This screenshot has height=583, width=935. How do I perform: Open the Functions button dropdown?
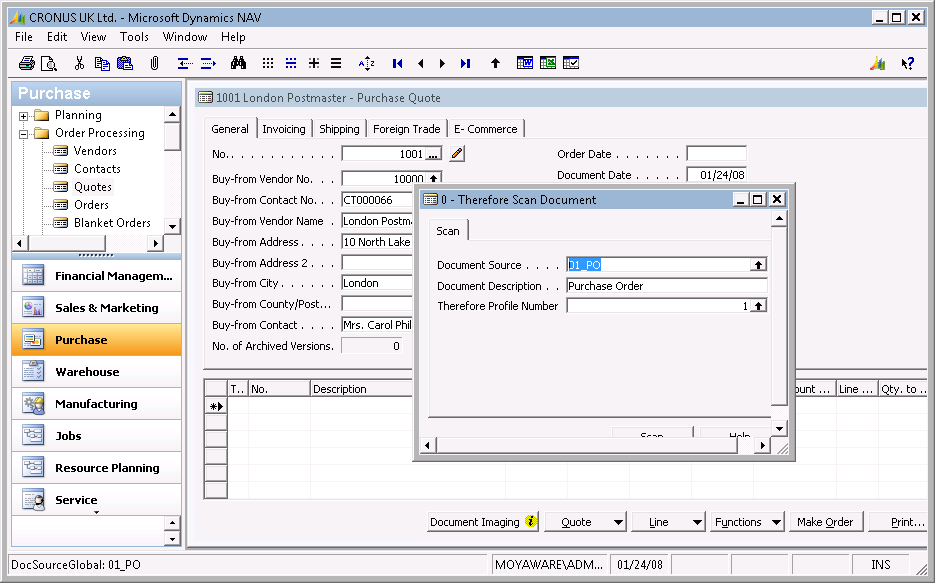(x=776, y=522)
